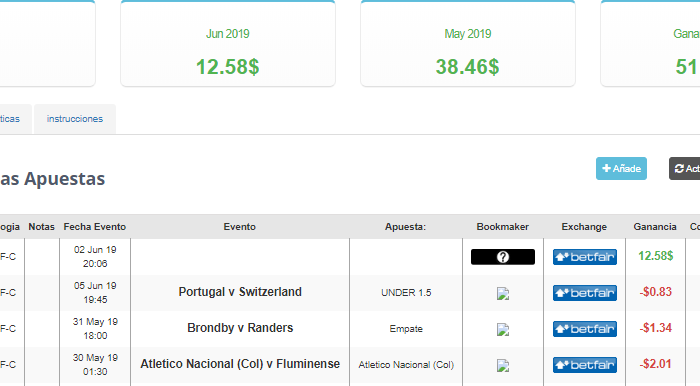
Task: Click Betfair logo in Brondby v Randers row
Action: tap(585, 329)
